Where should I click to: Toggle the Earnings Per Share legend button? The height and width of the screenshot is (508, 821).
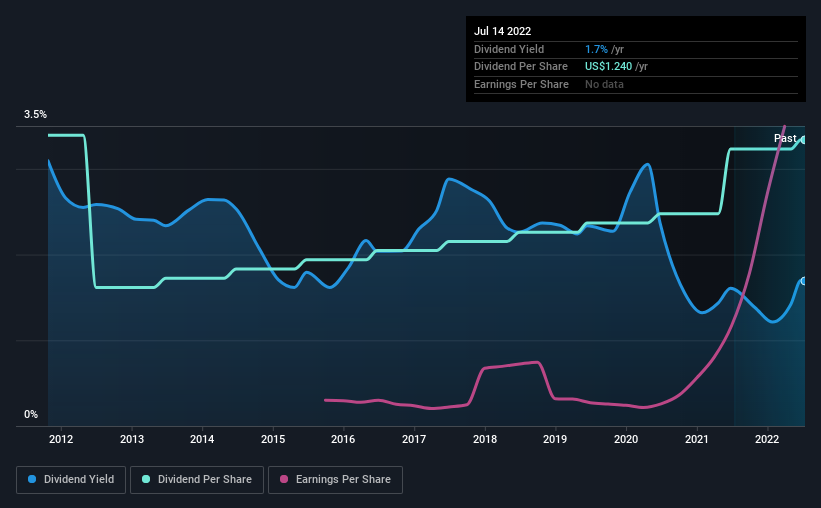pyautogui.click(x=335, y=480)
